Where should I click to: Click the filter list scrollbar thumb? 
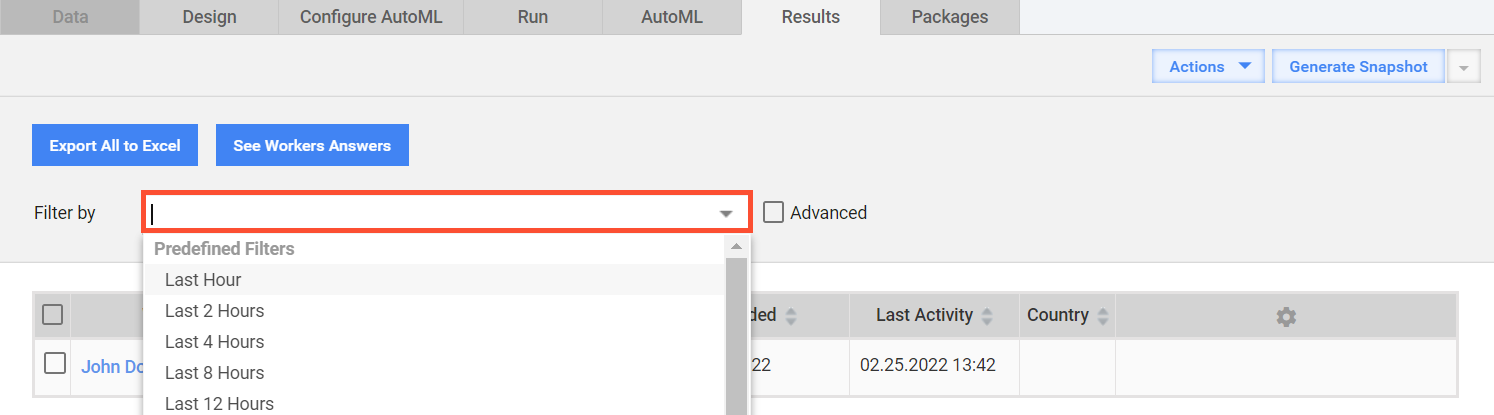(736, 336)
